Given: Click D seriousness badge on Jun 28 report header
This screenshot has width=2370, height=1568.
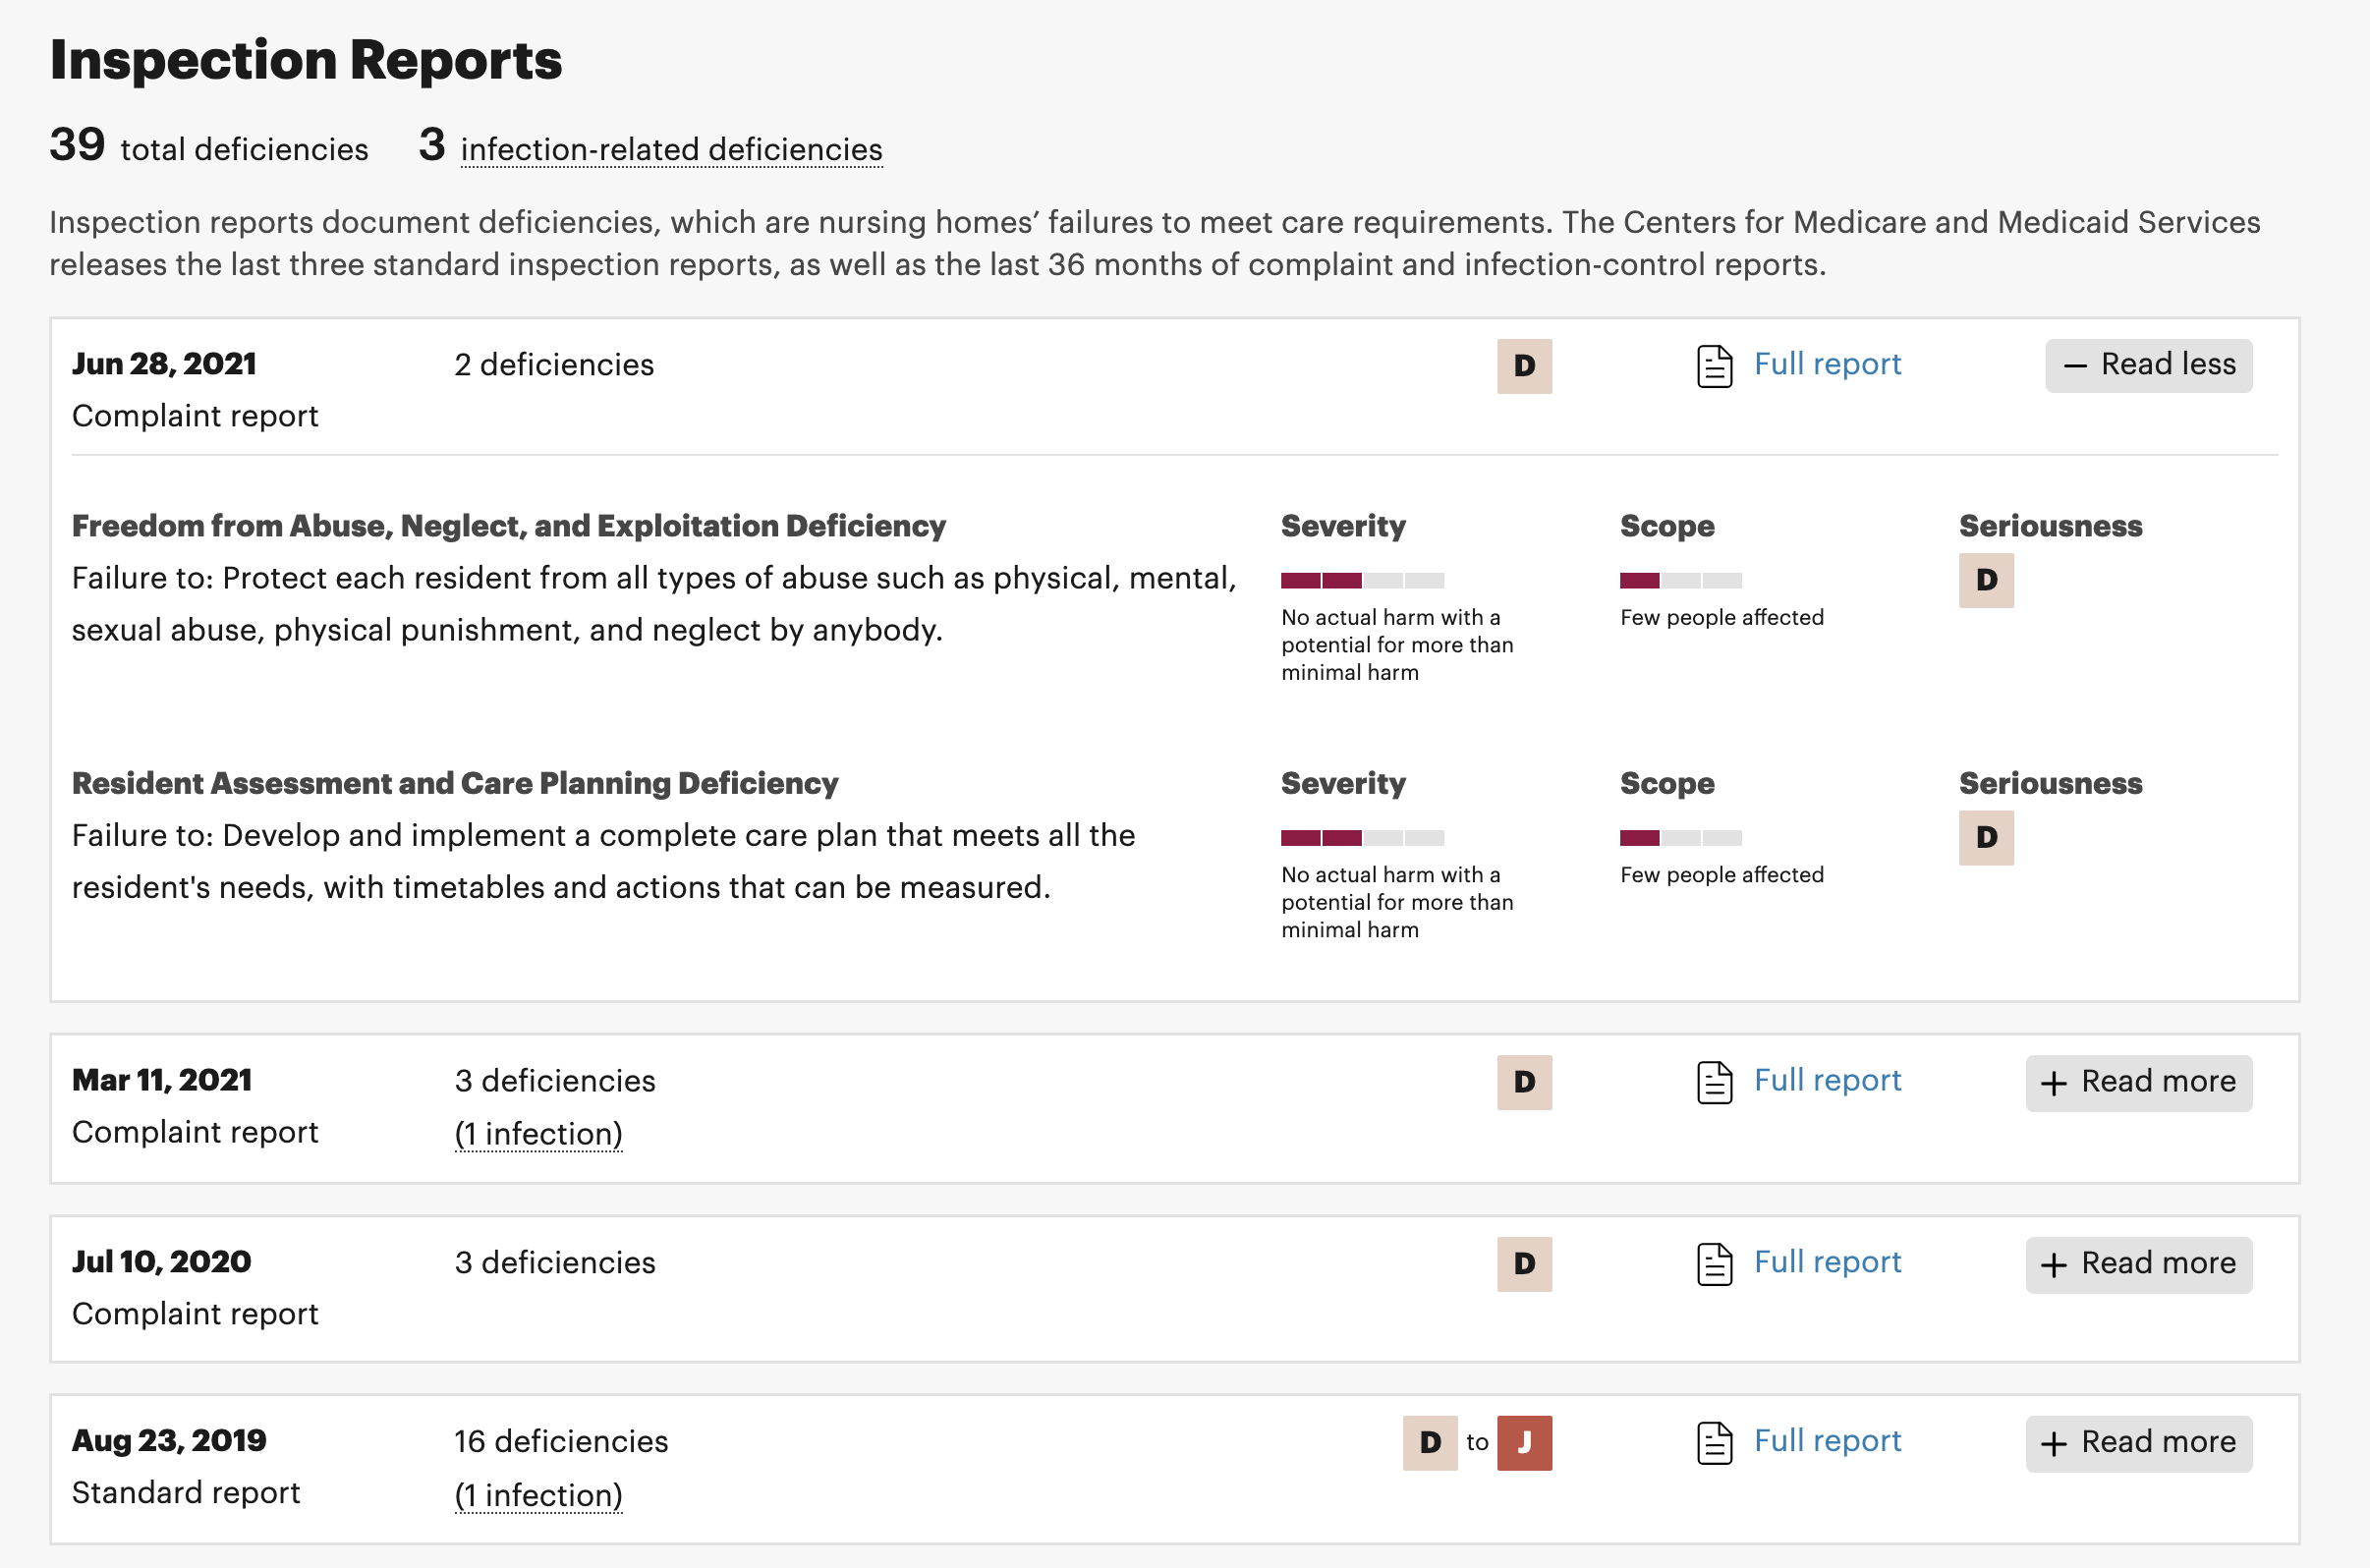Looking at the screenshot, I should click(1523, 366).
